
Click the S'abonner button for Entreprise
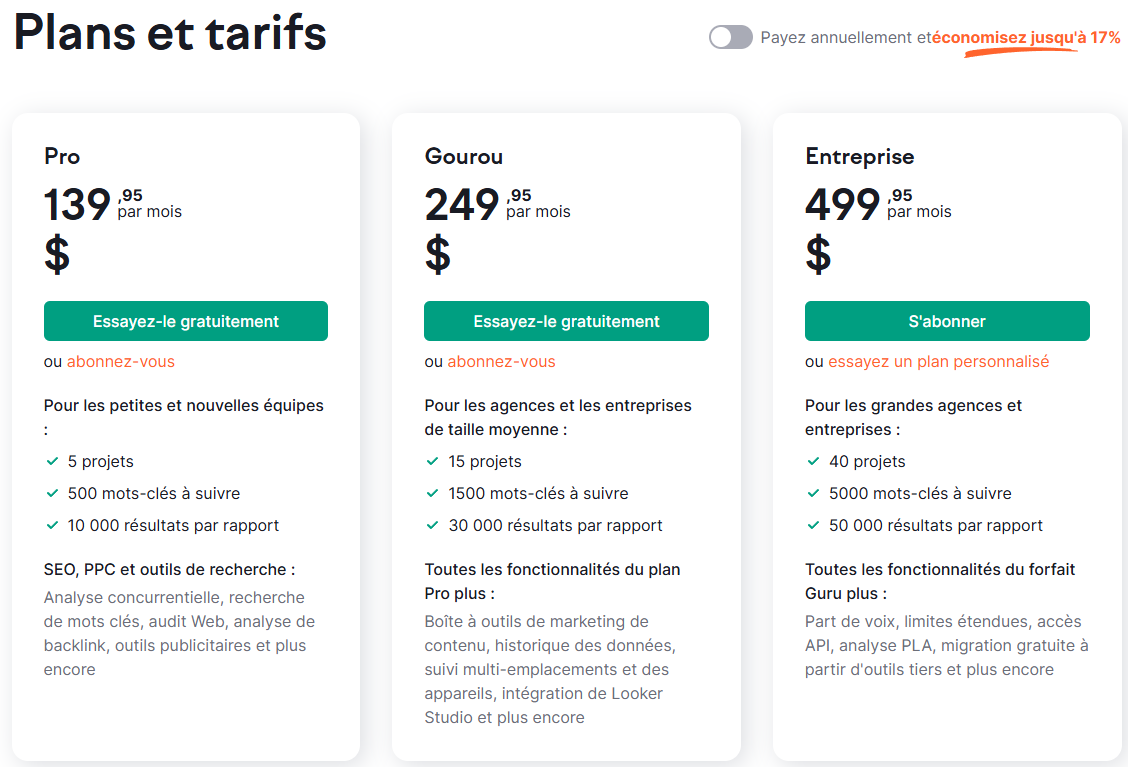pos(947,321)
